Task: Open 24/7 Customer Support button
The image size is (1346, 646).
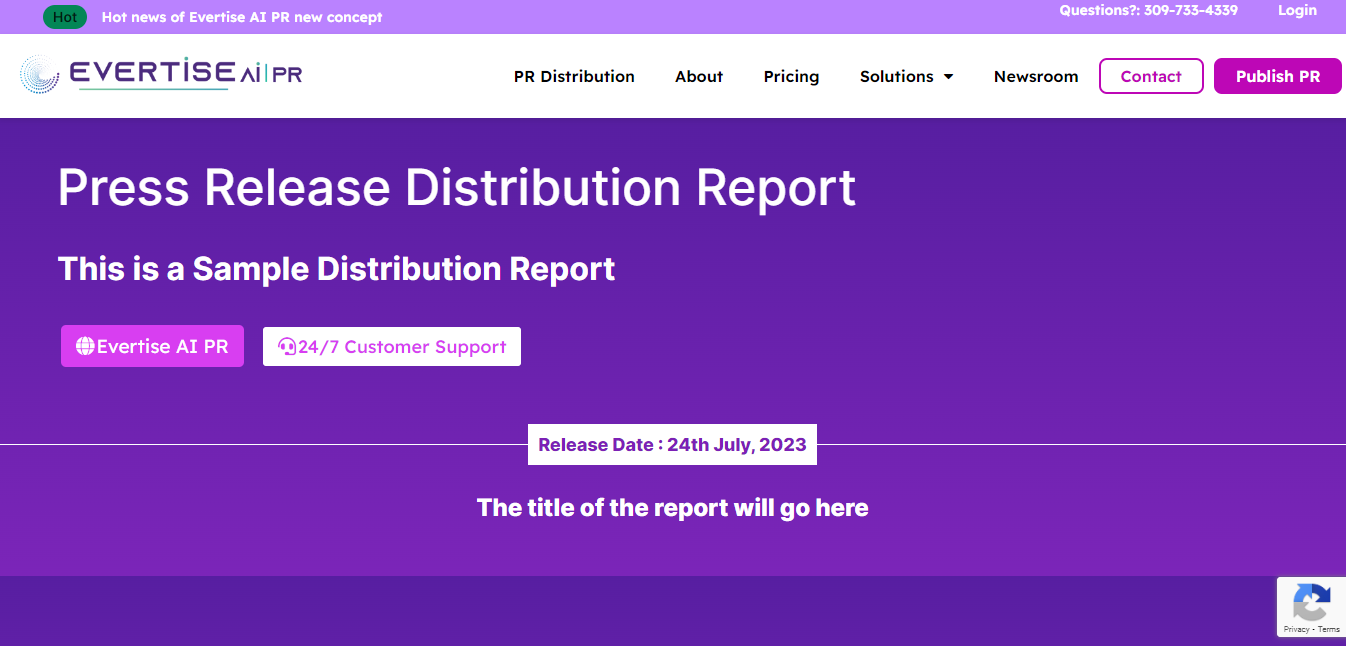Action: (x=392, y=347)
